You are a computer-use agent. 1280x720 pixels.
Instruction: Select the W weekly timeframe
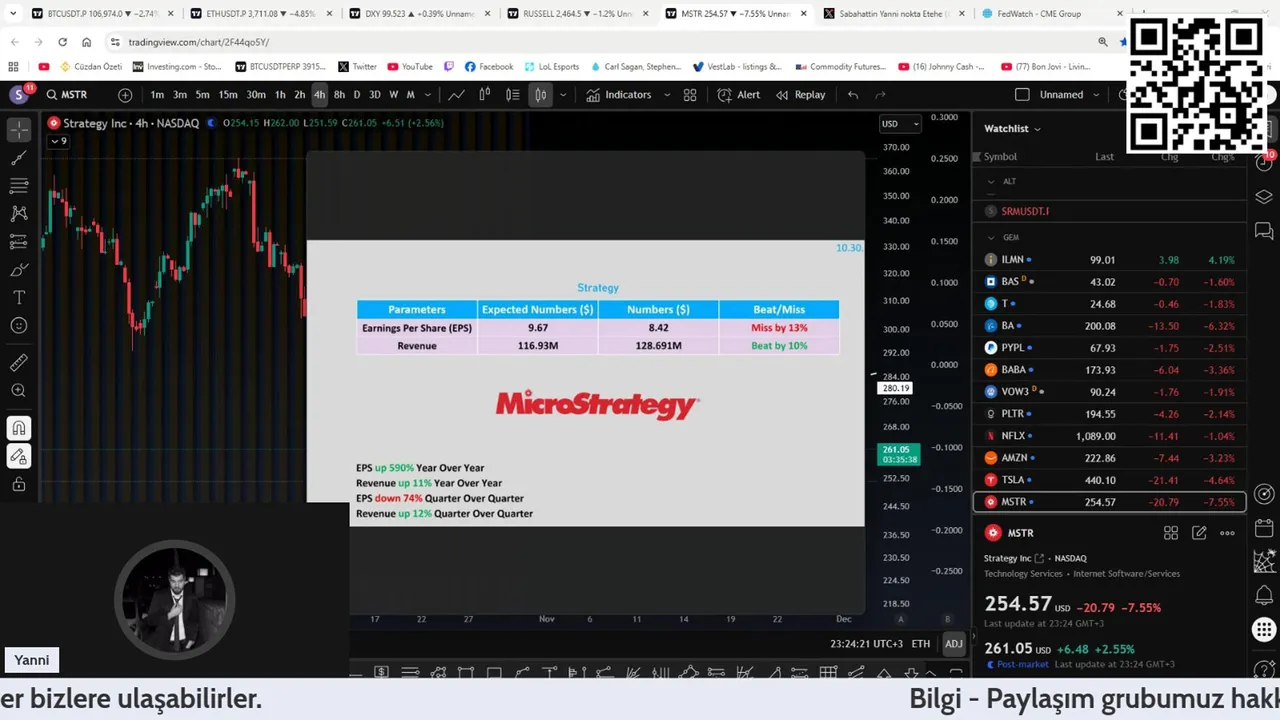[x=393, y=95]
